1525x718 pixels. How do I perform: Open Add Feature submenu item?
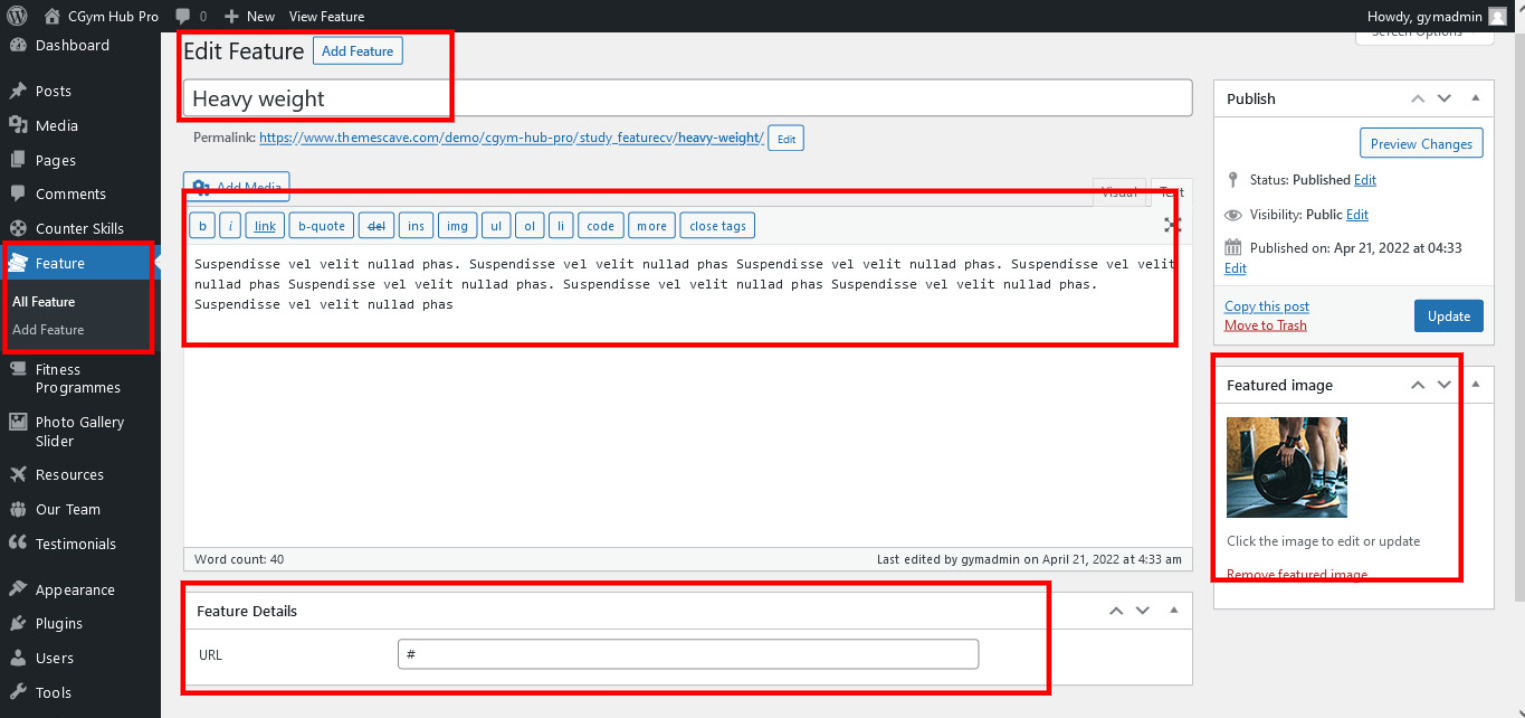[48, 329]
